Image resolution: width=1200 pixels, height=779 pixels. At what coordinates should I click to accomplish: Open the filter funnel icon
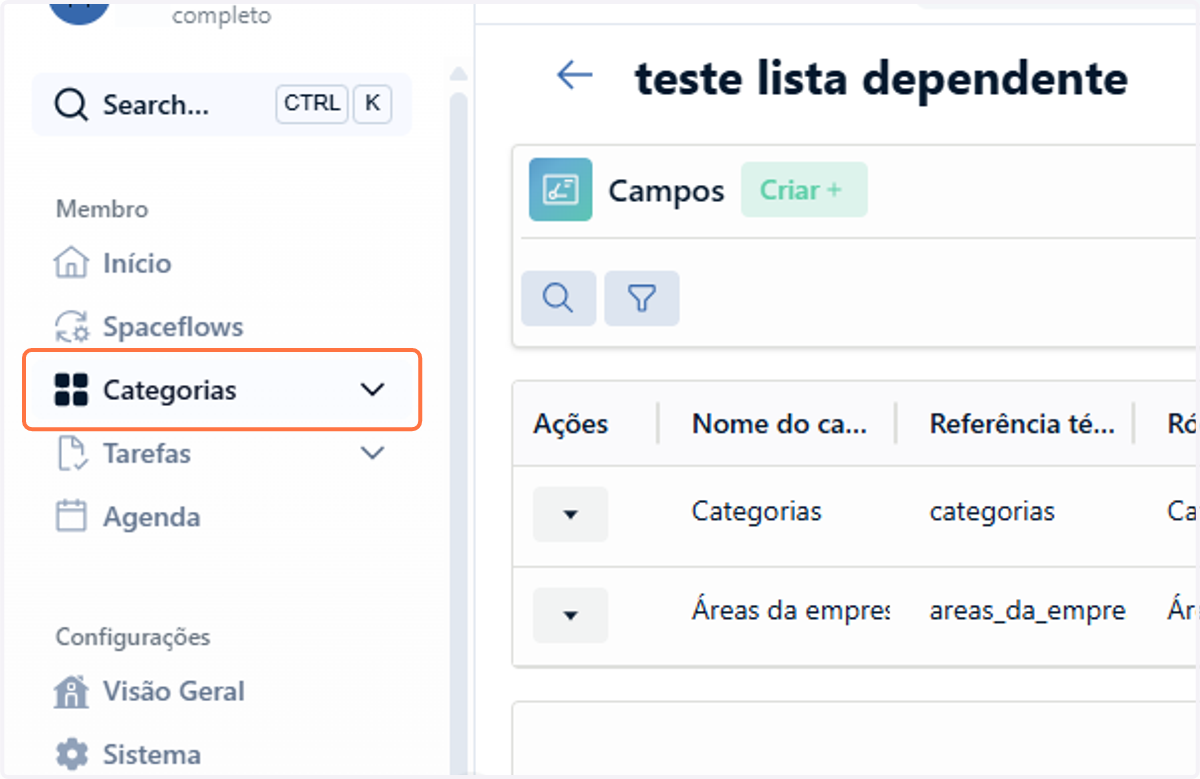pos(642,298)
